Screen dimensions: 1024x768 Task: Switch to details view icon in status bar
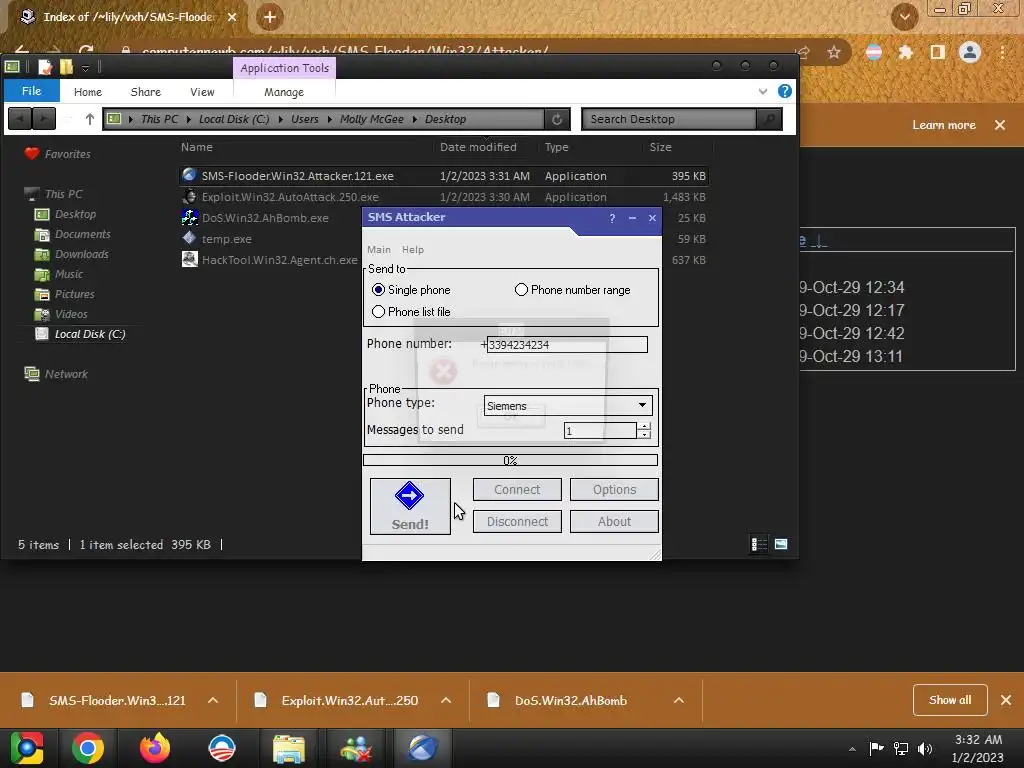click(759, 544)
